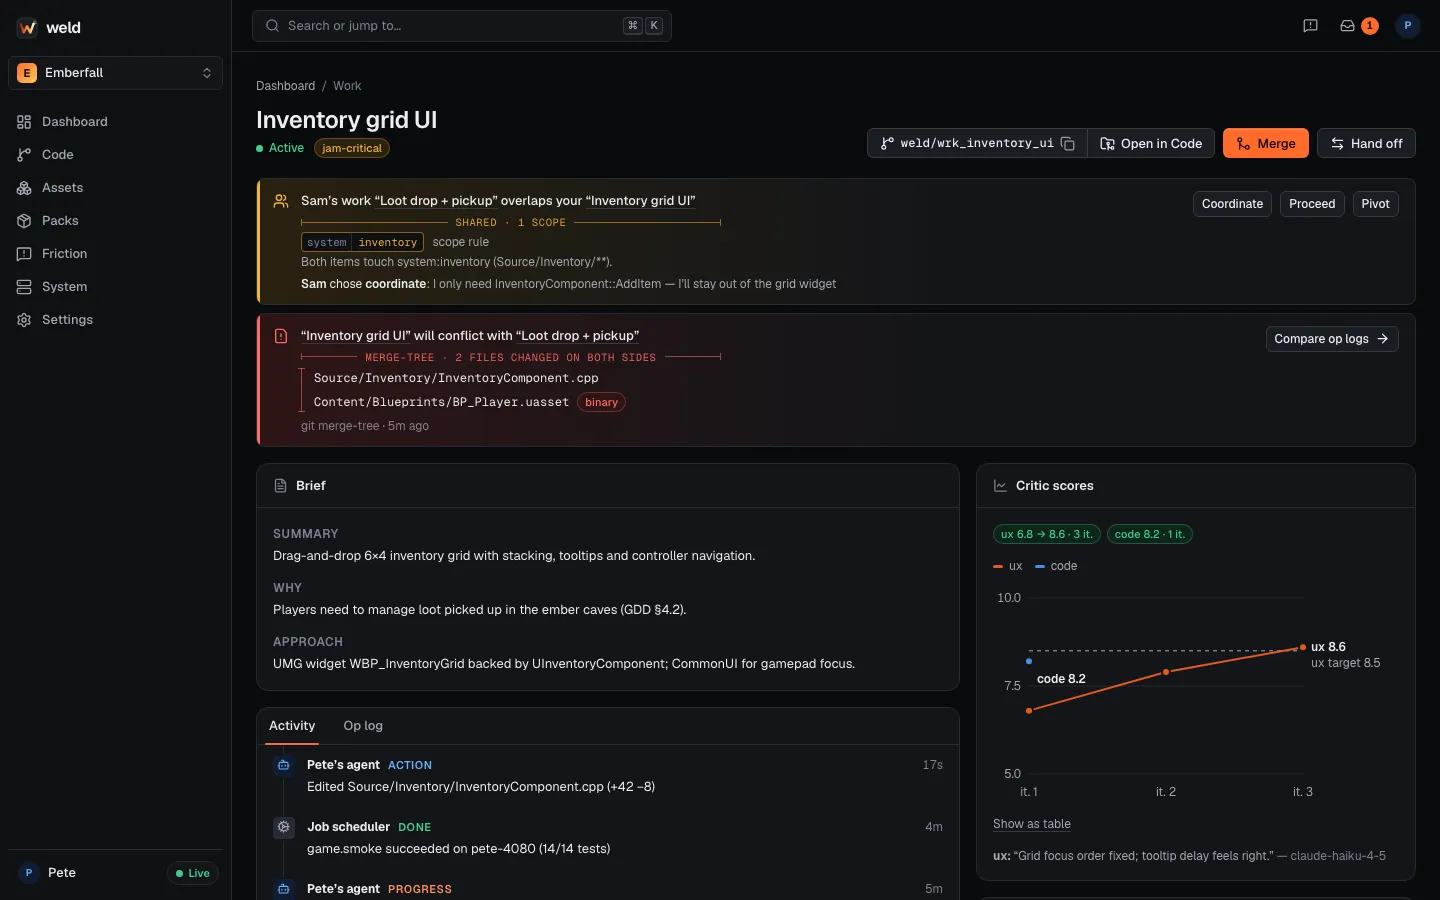The image size is (1440, 900).
Task: Expand Show as table under chart
Action: pos(1032,824)
